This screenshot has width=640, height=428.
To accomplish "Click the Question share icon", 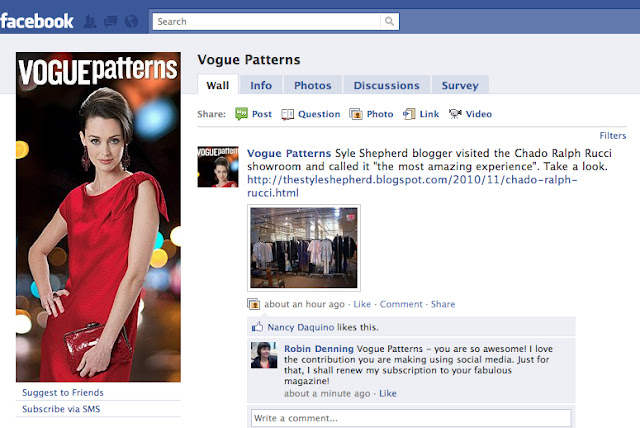I will (287, 114).
